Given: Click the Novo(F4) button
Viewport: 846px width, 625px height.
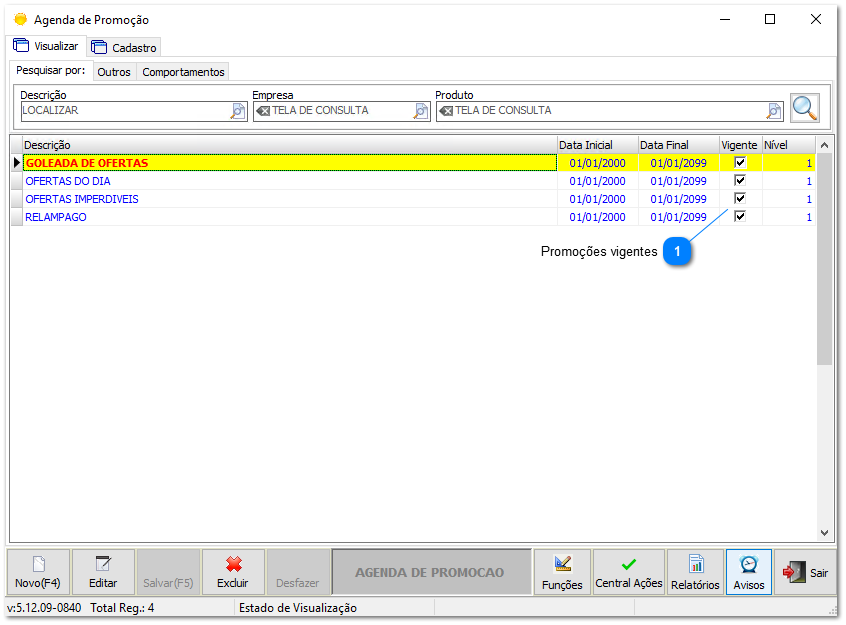Looking at the screenshot, I should click(x=37, y=571).
